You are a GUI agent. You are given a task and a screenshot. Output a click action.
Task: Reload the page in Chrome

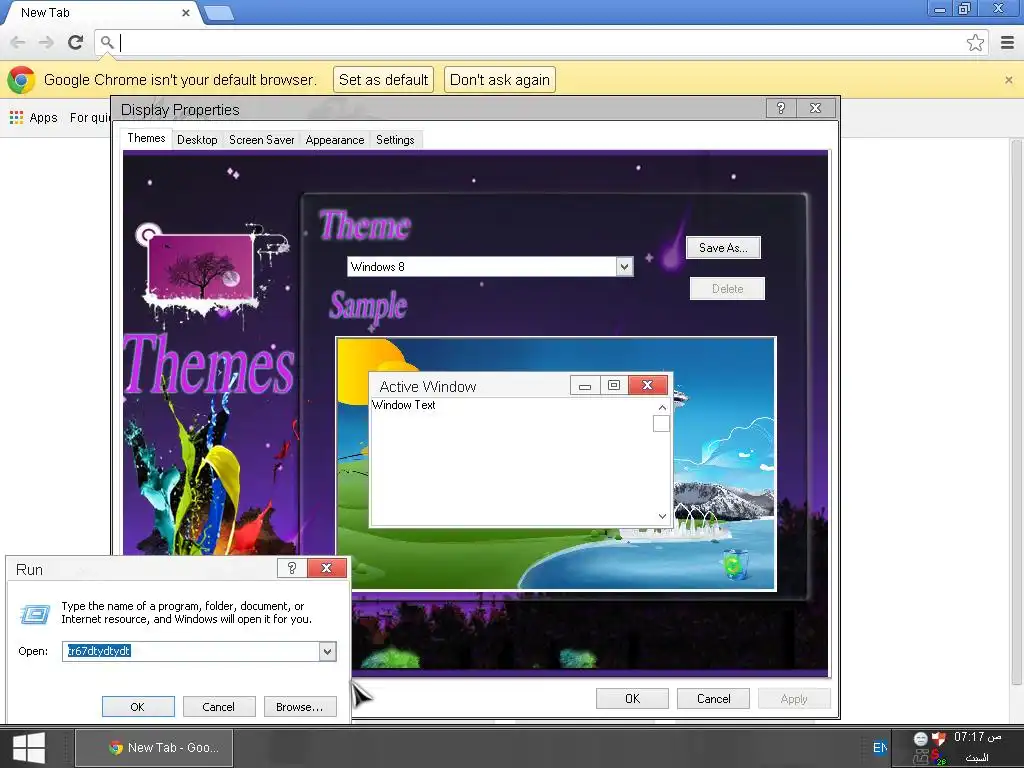click(x=76, y=43)
